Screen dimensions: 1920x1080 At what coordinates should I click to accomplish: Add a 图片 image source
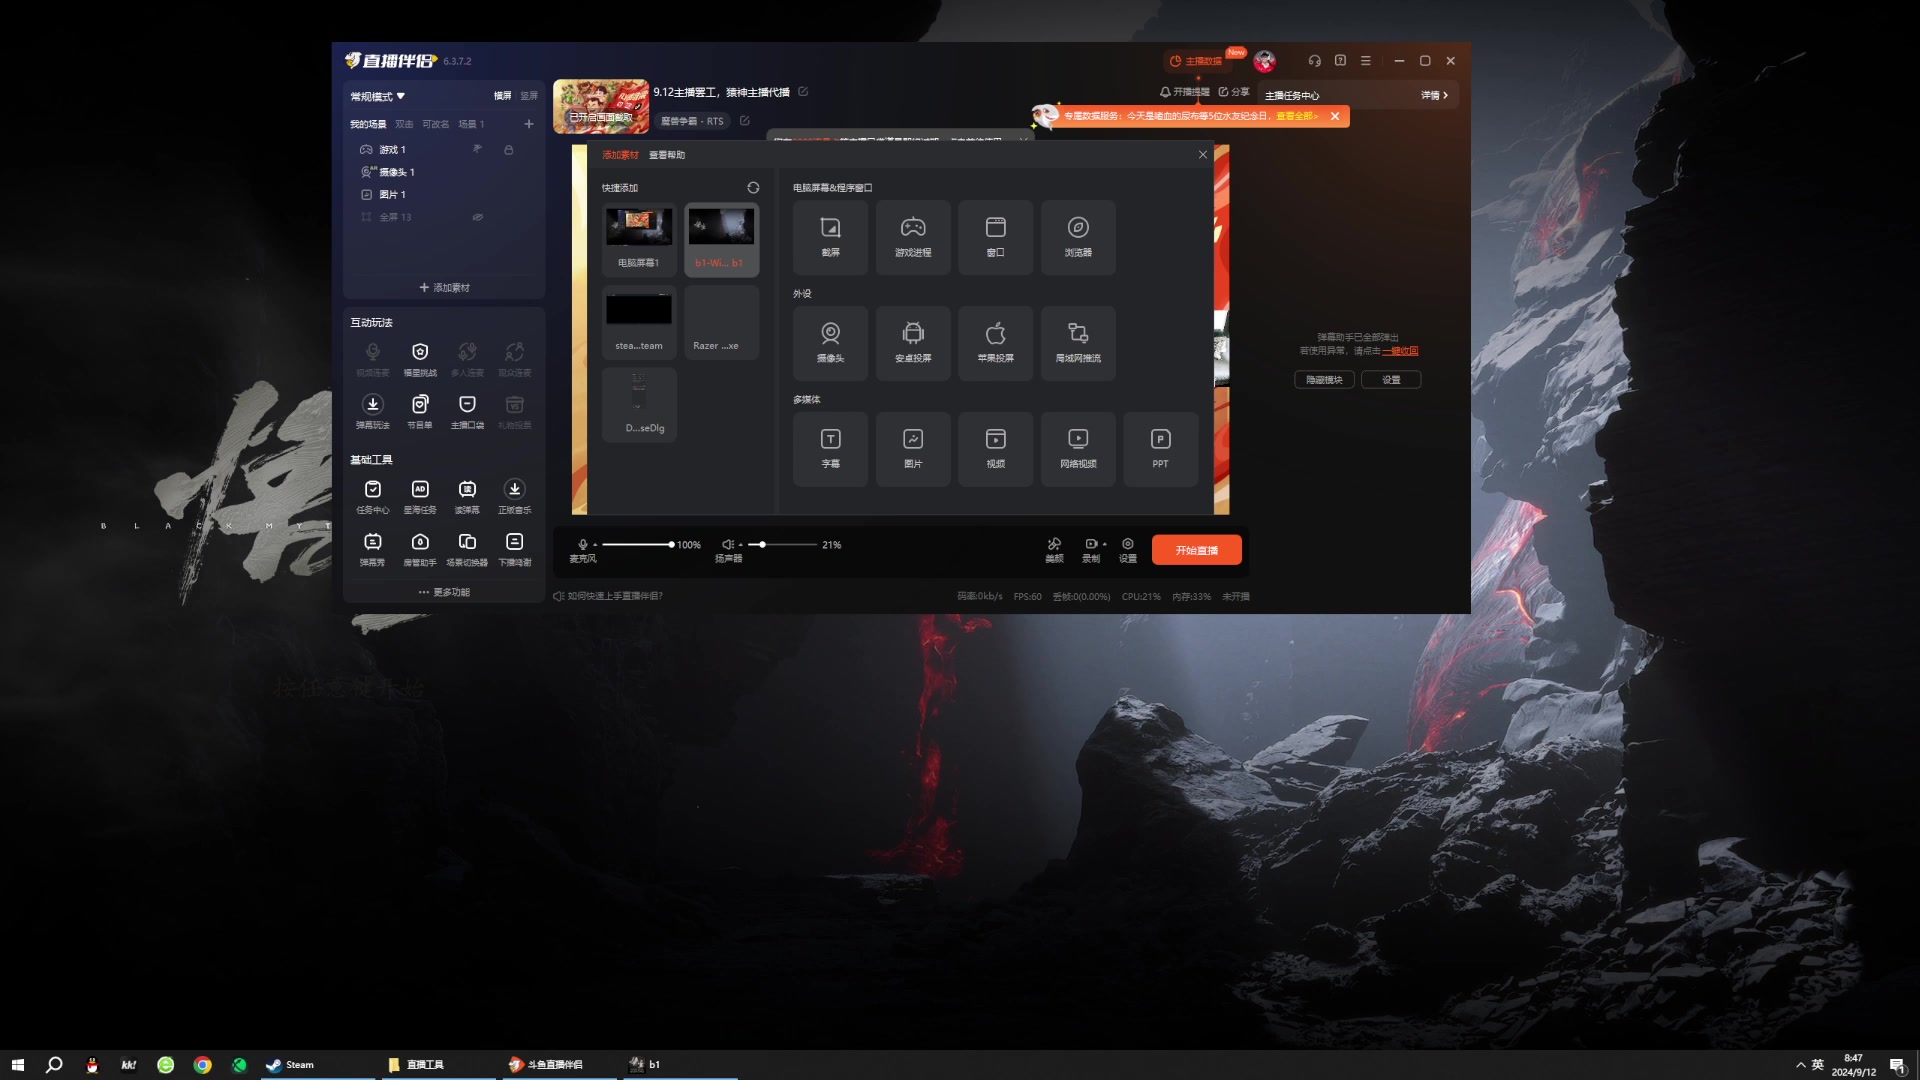[x=913, y=449]
